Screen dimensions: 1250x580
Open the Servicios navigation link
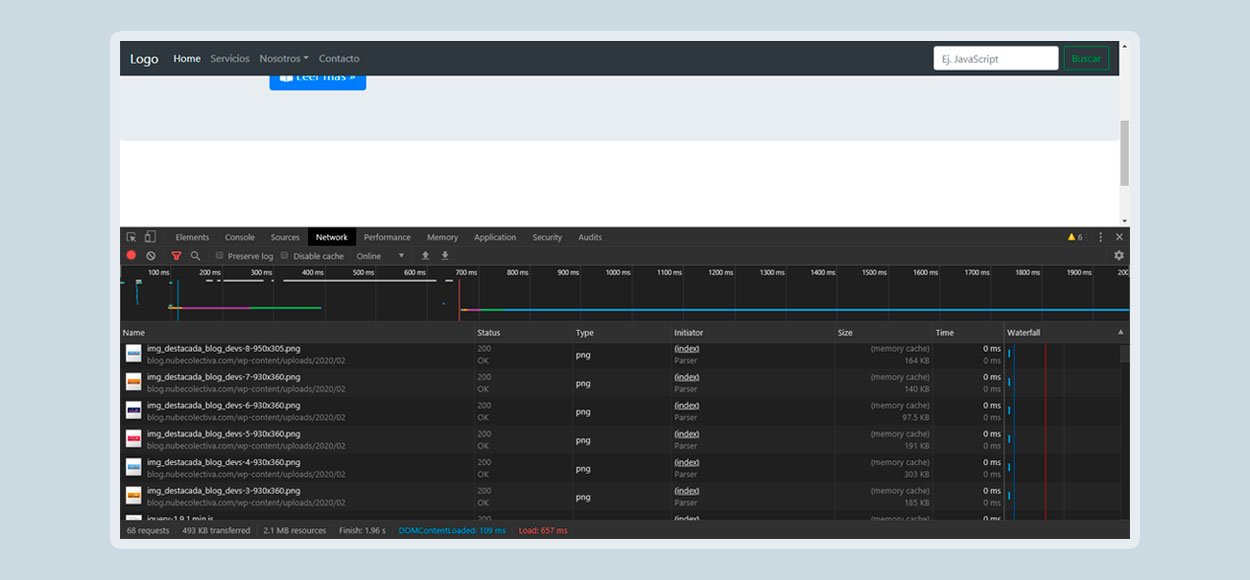230,59
